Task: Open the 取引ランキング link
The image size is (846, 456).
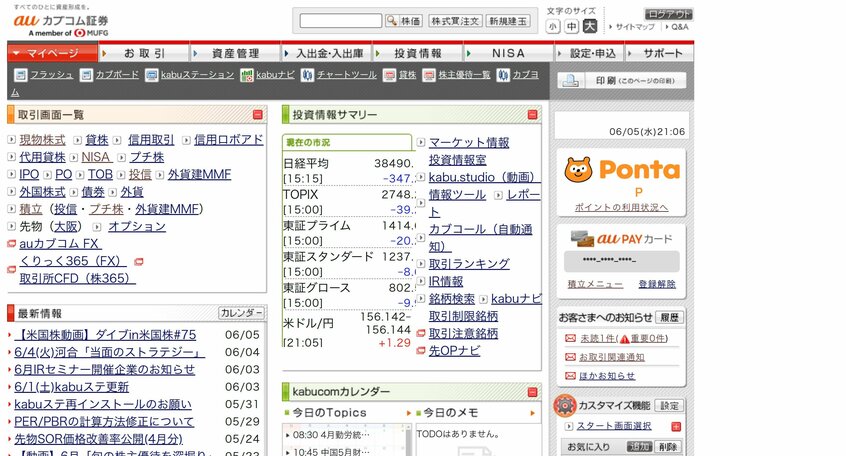Action: point(469,264)
